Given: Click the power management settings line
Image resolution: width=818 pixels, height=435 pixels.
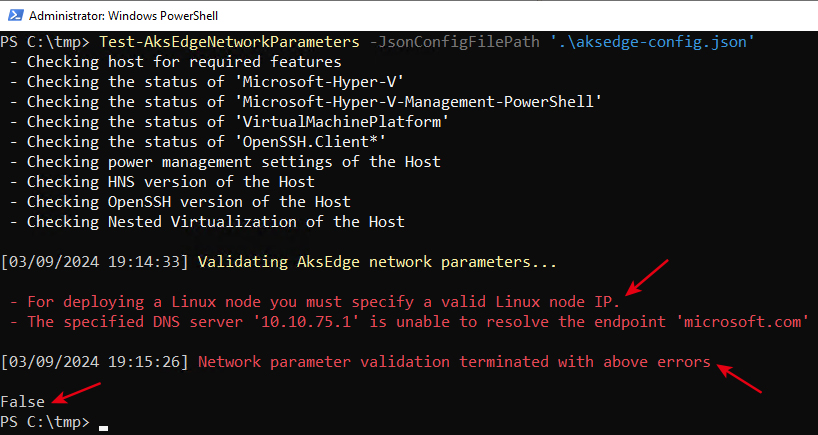Looking at the screenshot, I should pos(225,162).
